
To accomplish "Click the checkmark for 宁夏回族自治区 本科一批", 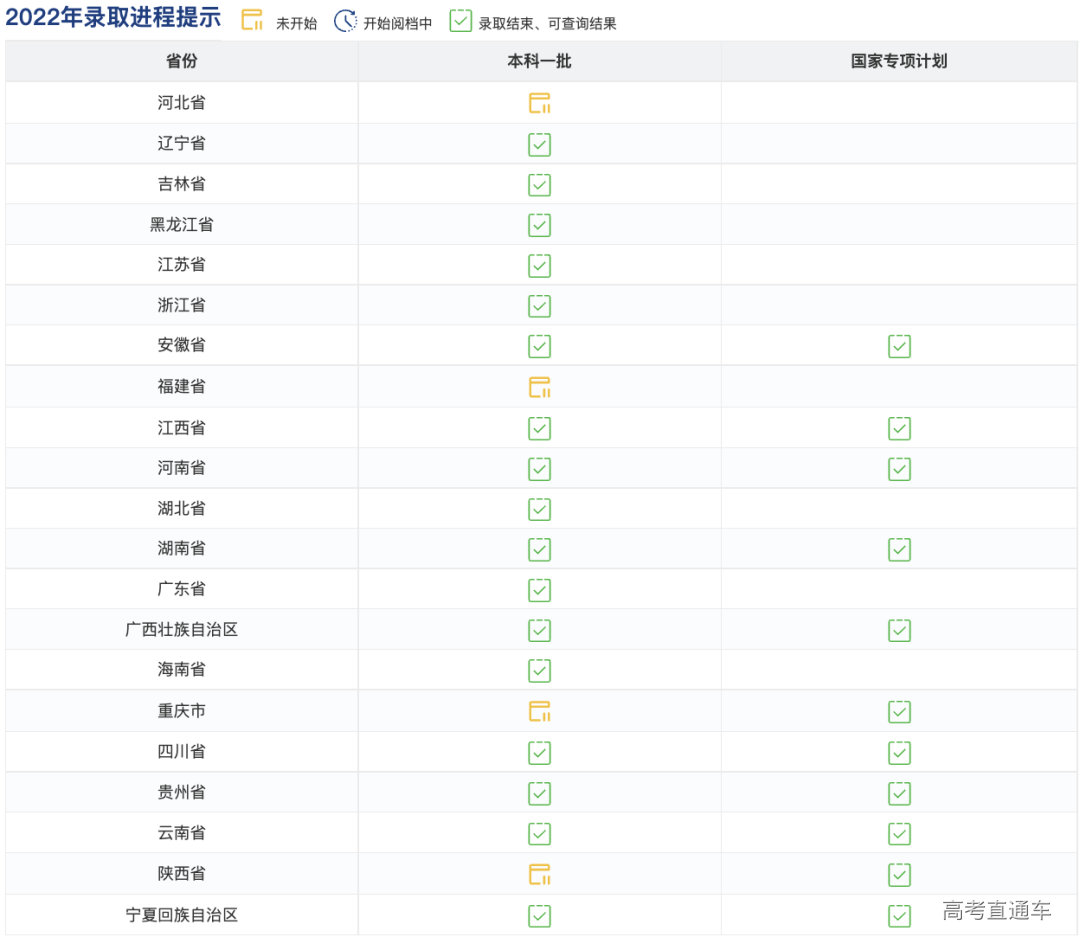I will (539, 915).
